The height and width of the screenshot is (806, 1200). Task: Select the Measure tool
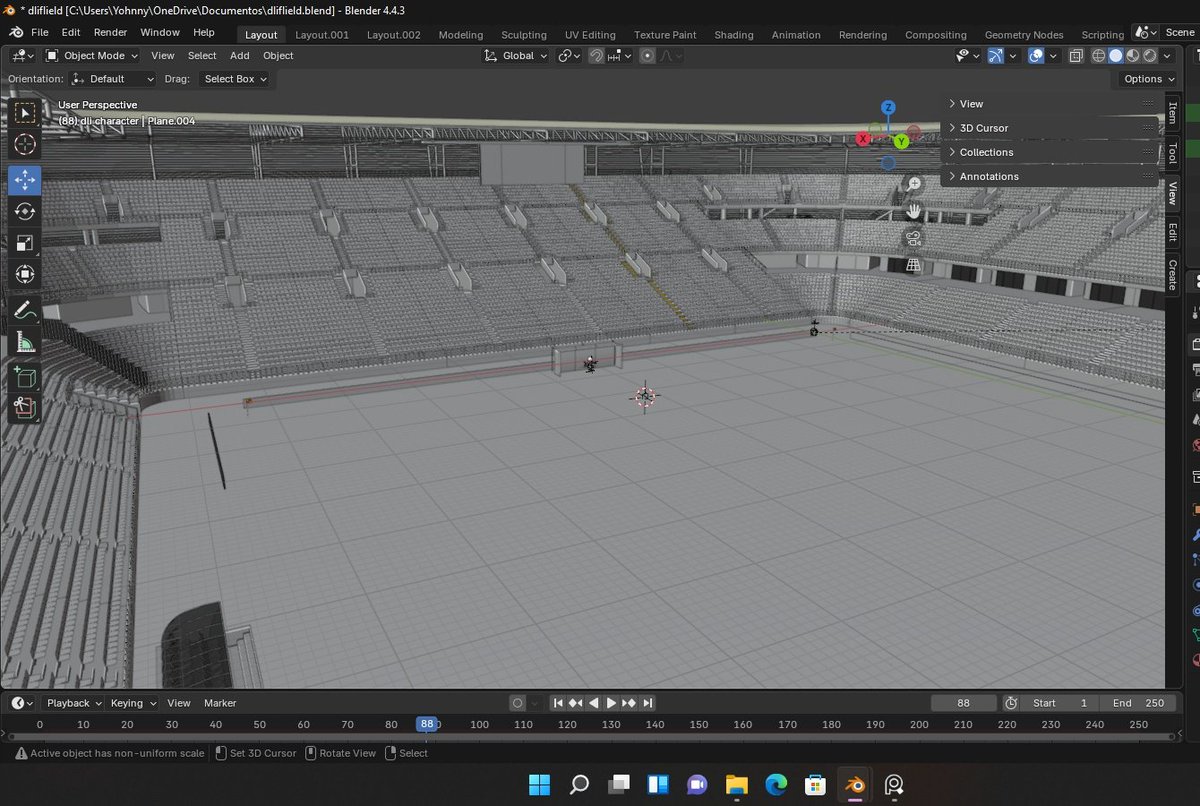click(x=25, y=342)
